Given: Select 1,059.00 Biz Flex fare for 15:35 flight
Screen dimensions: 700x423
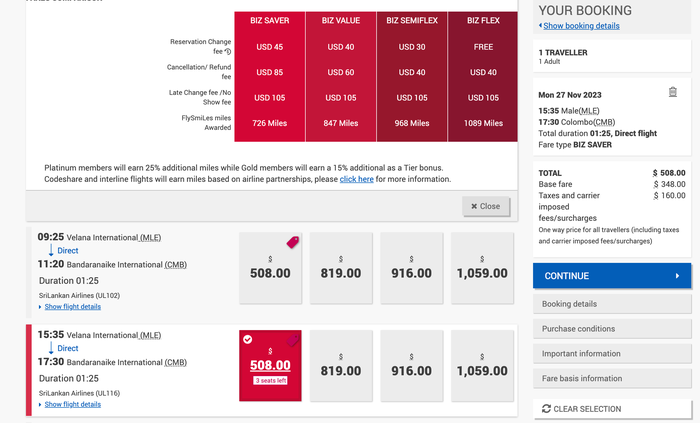Looking at the screenshot, I should click(x=482, y=365).
